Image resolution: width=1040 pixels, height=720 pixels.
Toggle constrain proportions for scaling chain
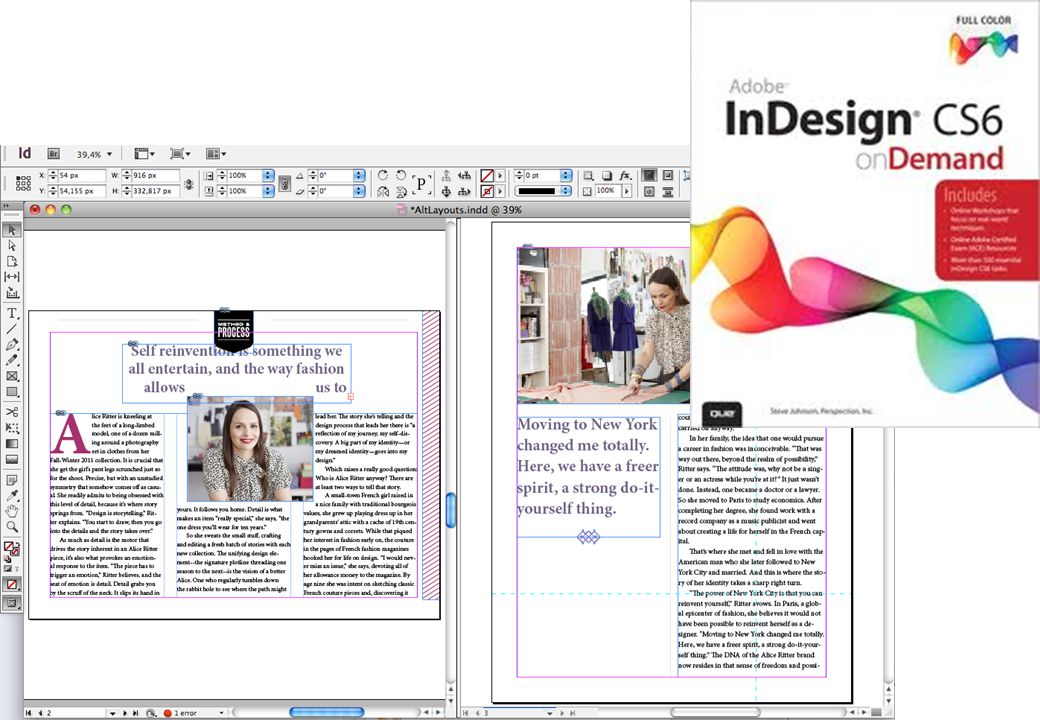pyautogui.click(x=285, y=184)
